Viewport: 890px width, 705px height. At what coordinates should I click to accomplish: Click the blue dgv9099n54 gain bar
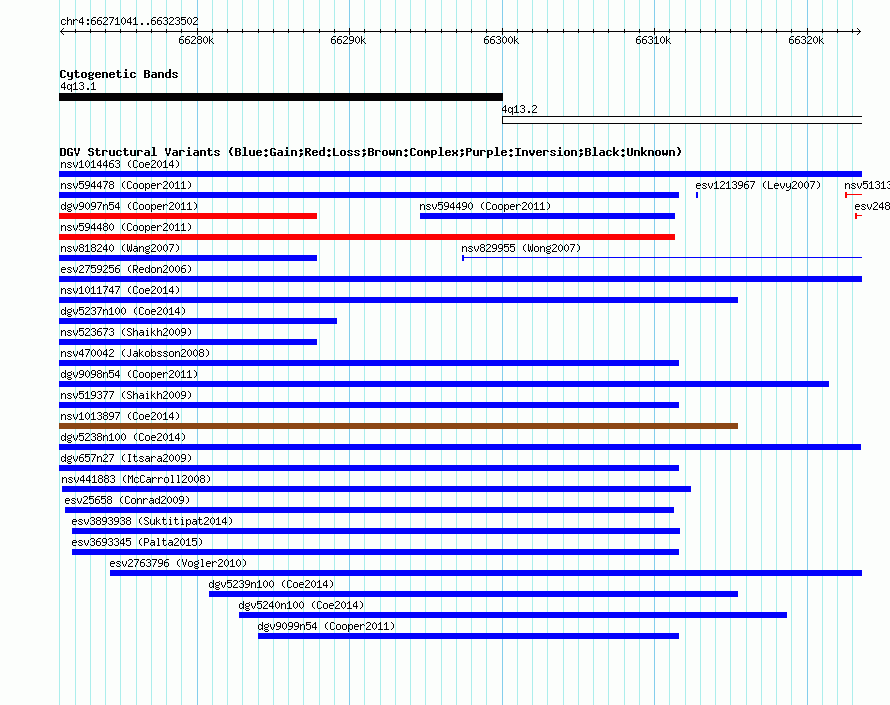pos(468,636)
